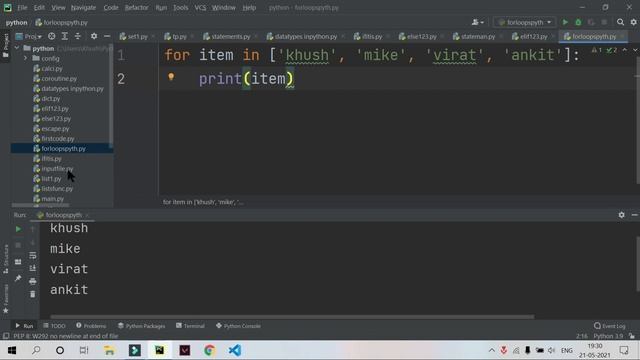Screen dimensions: 640x360
Task: Open Windows notification center
Action: (x=624, y=350)
